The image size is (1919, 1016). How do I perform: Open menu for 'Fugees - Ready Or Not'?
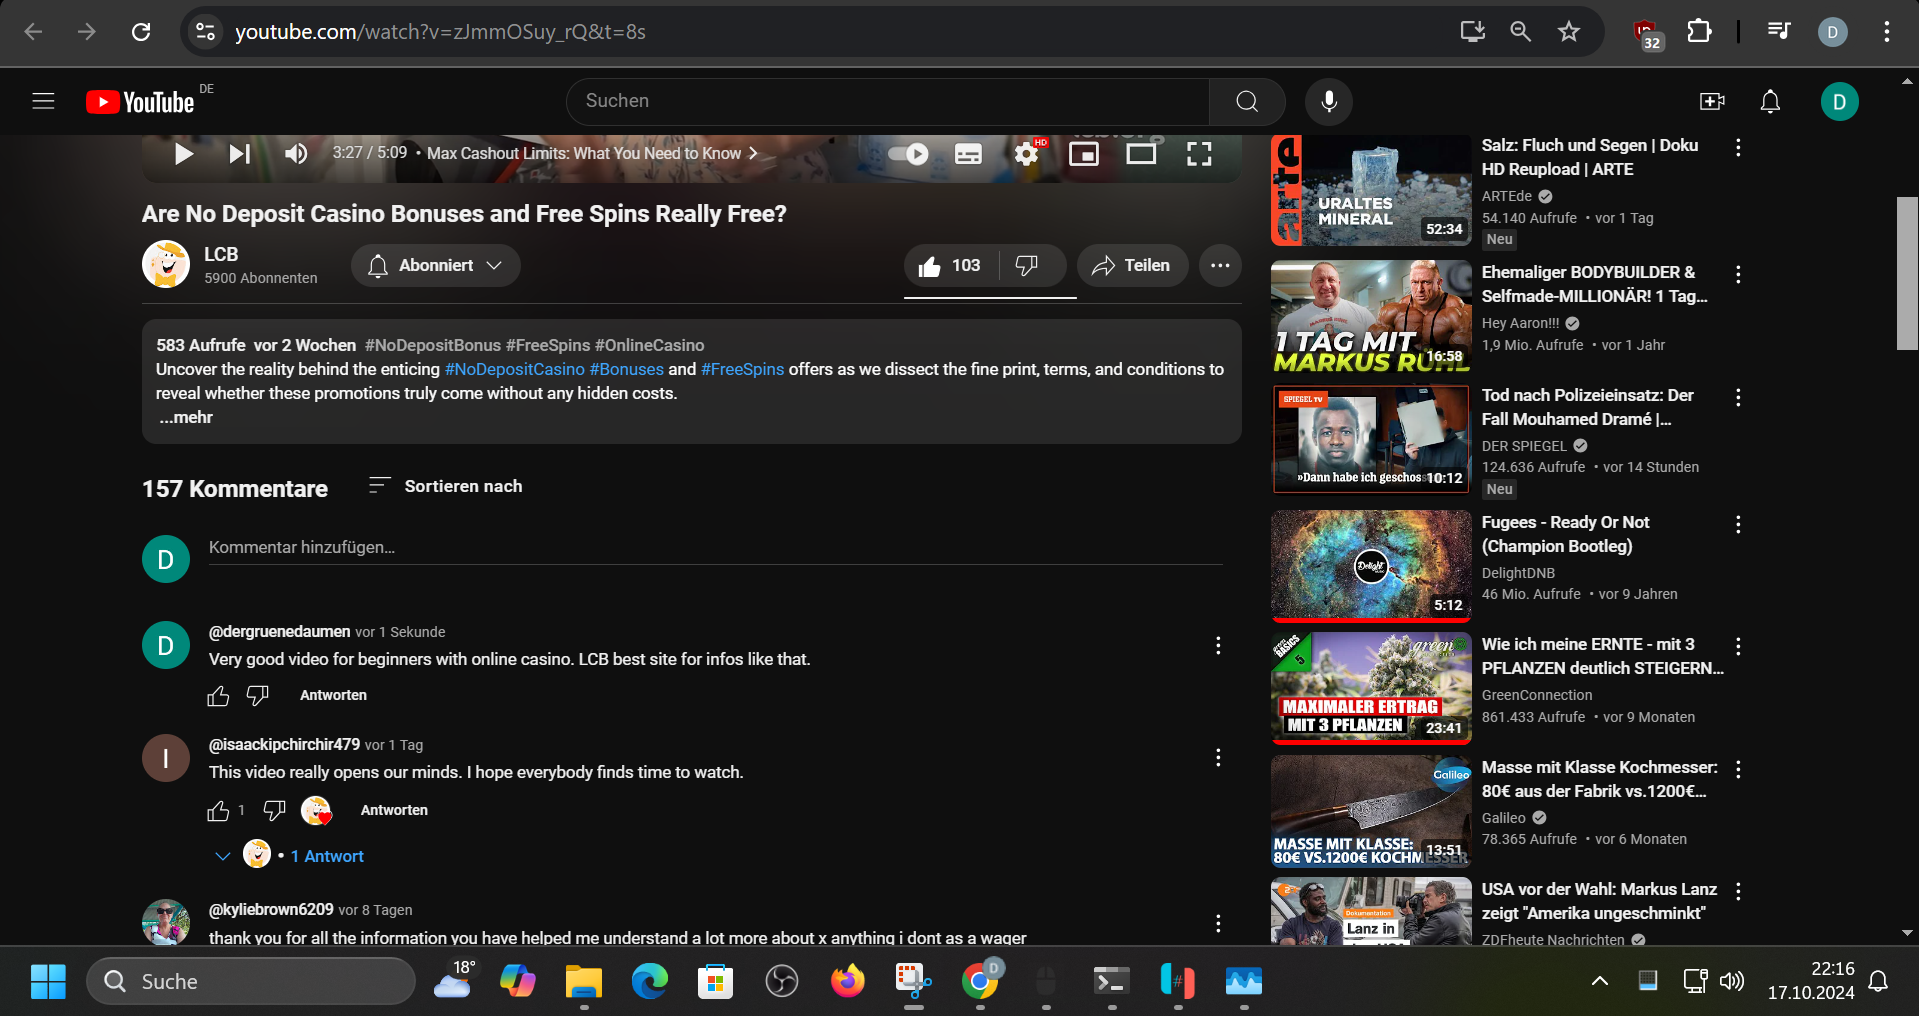click(x=1738, y=525)
